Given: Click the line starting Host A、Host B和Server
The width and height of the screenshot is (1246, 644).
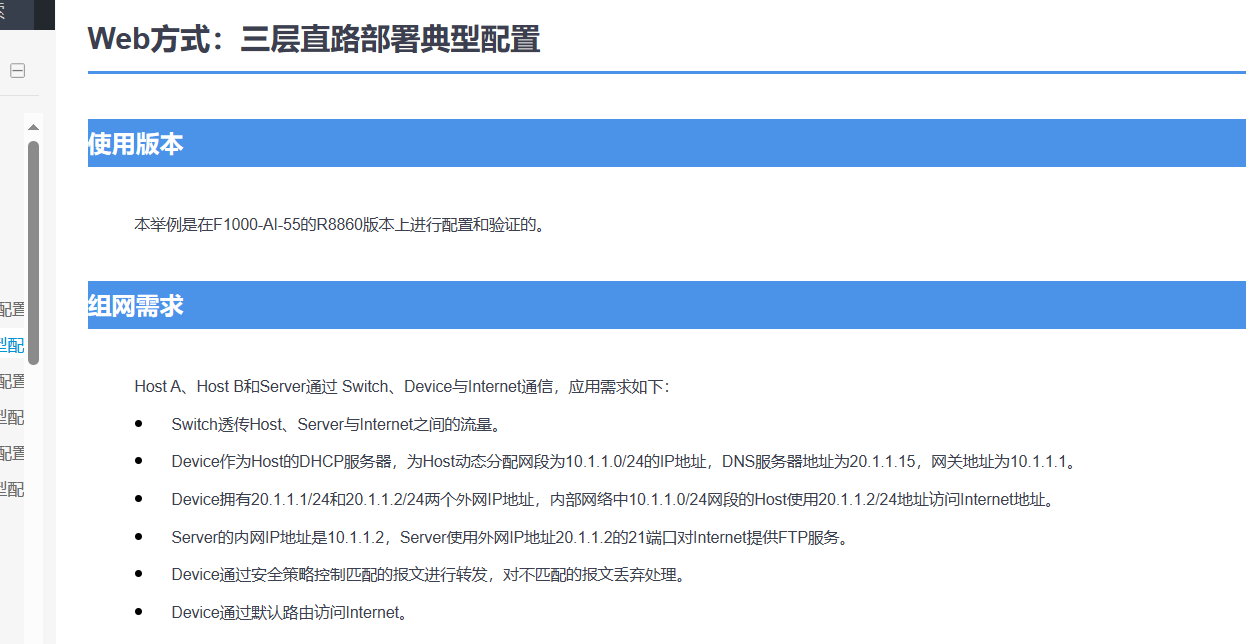Looking at the screenshot, I should pyautogui.click(x=402, y=386).
